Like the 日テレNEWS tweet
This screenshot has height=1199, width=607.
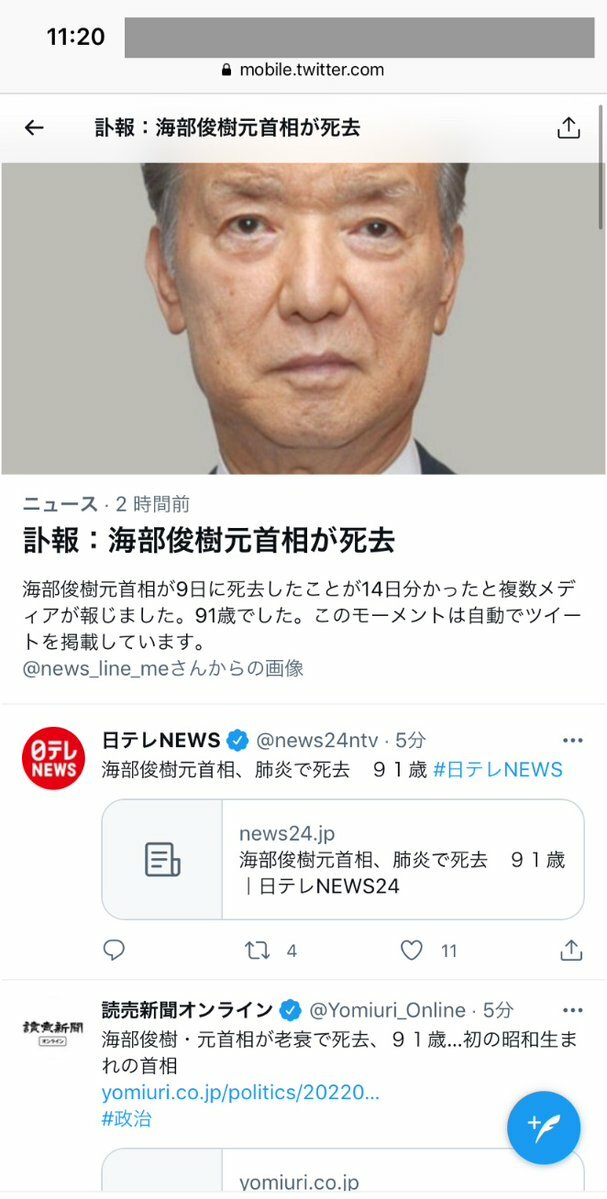412,950
